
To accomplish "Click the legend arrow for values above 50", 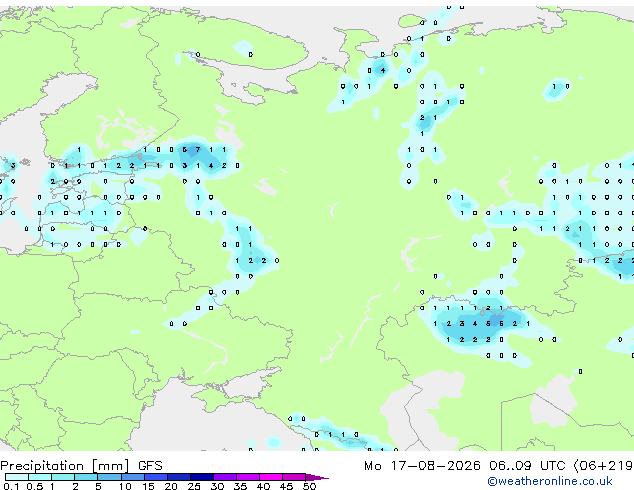I will click(317, 478).
